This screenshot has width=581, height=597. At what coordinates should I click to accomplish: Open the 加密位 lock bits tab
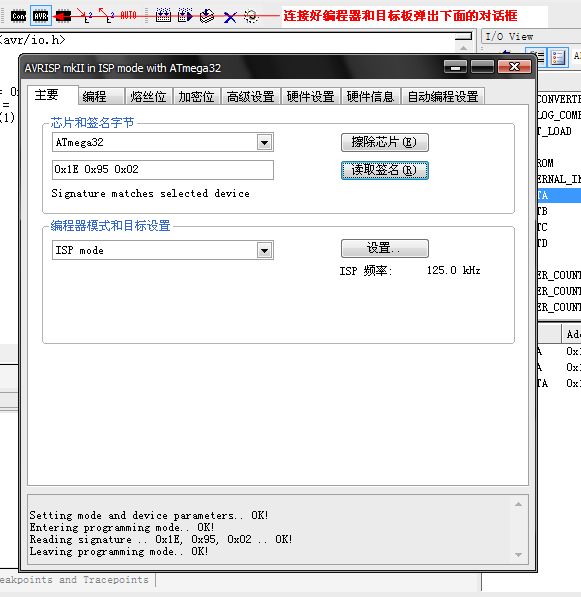(x=196, y=96)
